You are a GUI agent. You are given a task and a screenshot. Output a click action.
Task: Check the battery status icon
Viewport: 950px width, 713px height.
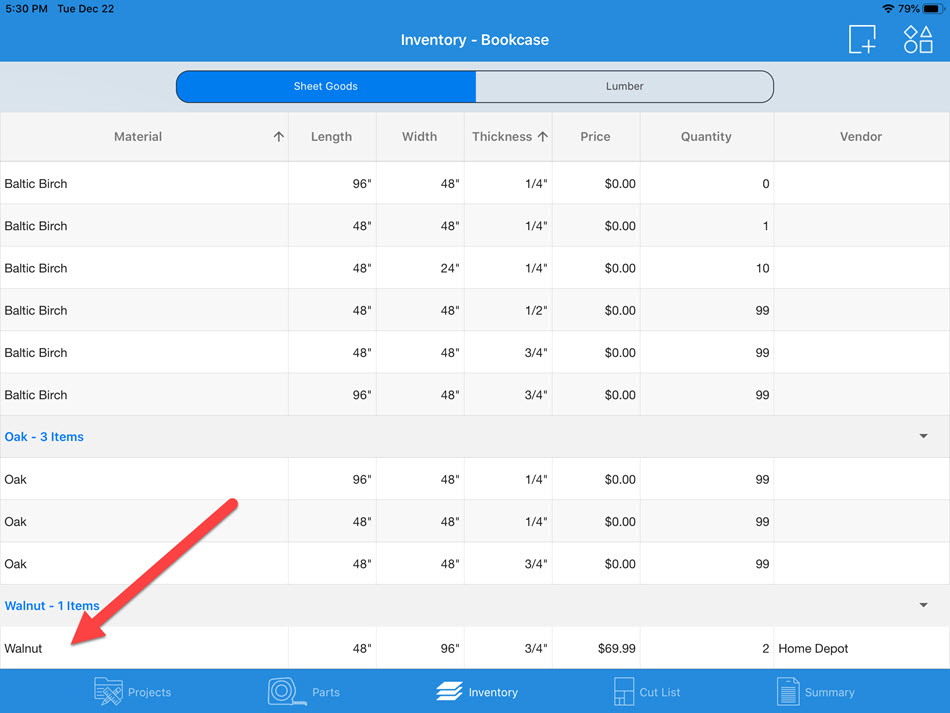(x=934, y=8)
